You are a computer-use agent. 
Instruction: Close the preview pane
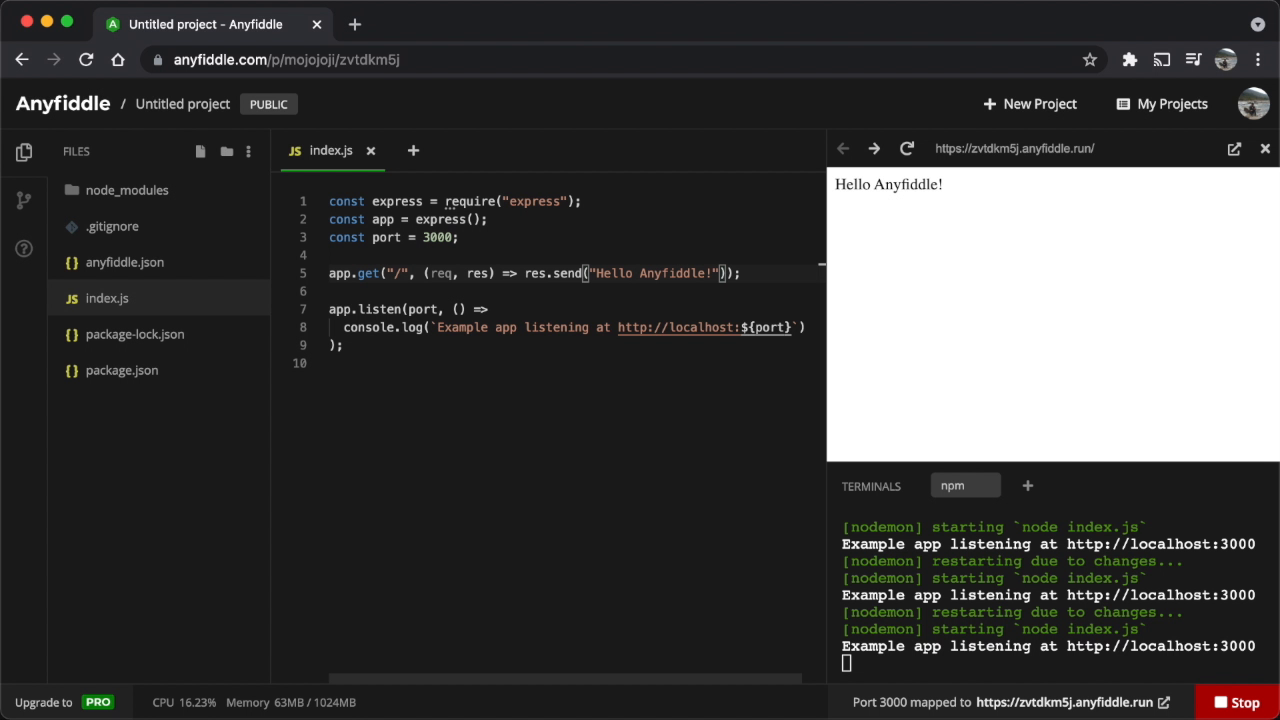click(x=1265, y=148)
